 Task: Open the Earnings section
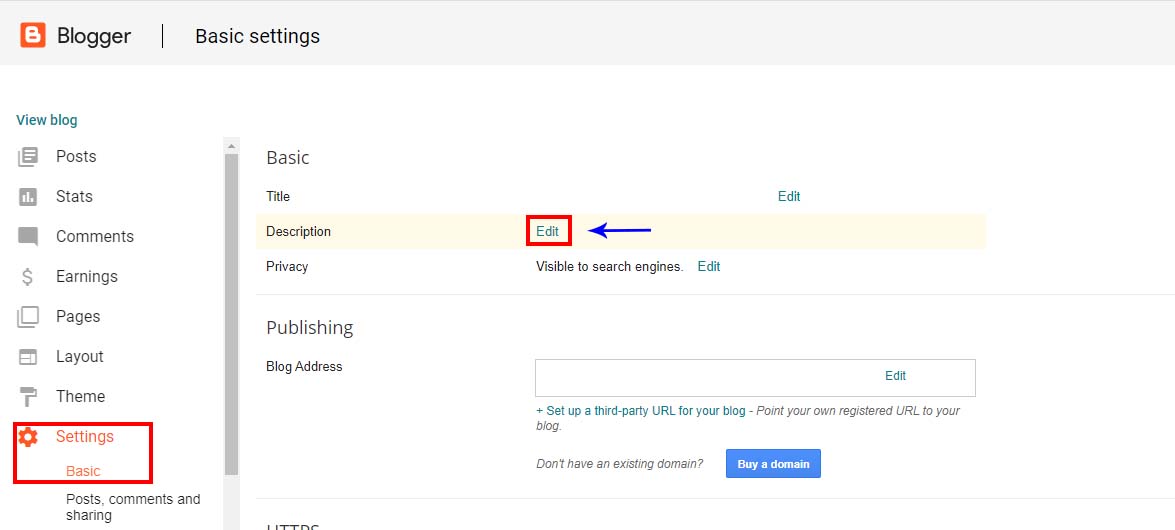pyautogui.click(x=87, y=277)
